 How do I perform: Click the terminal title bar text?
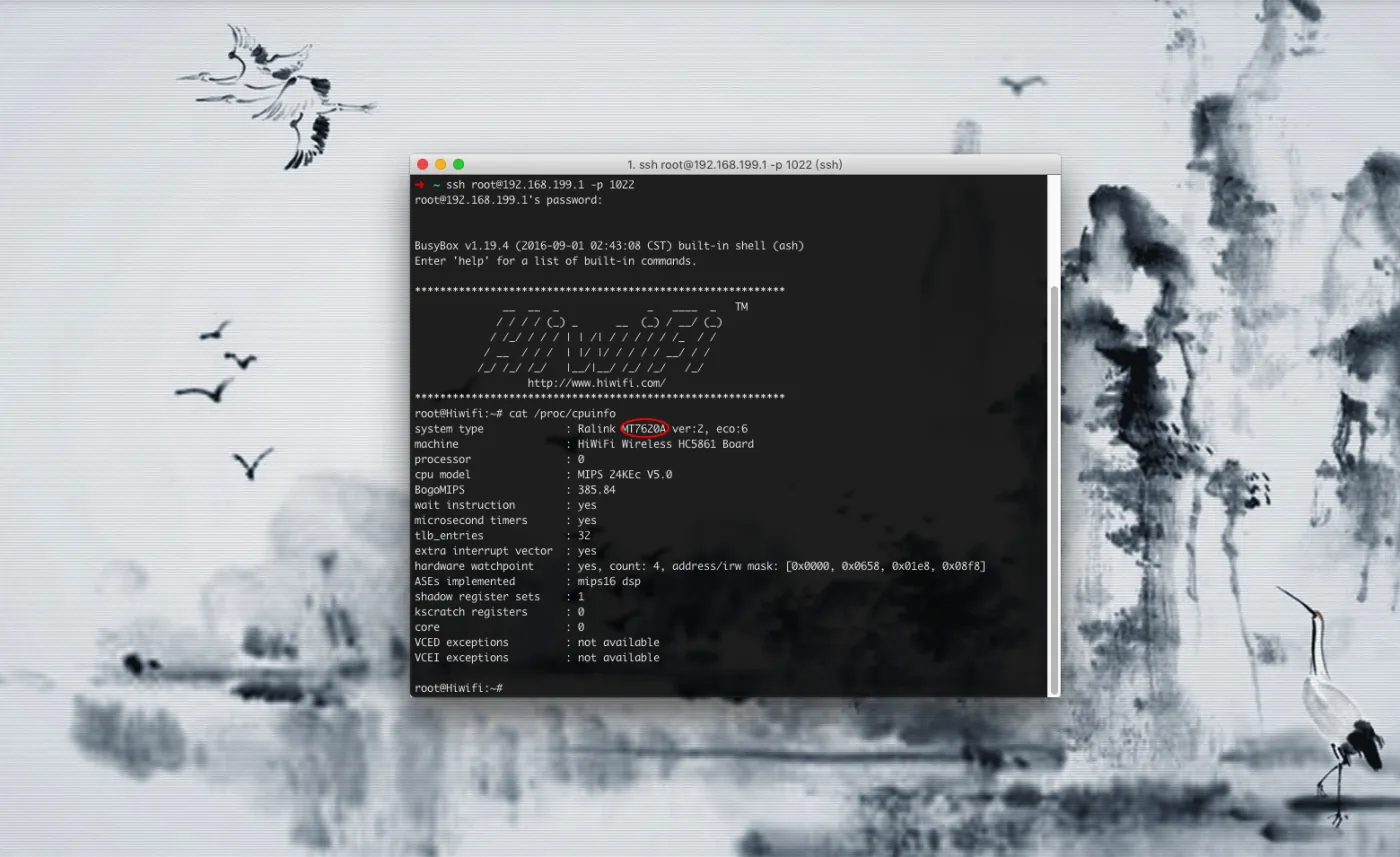(735, 164)
